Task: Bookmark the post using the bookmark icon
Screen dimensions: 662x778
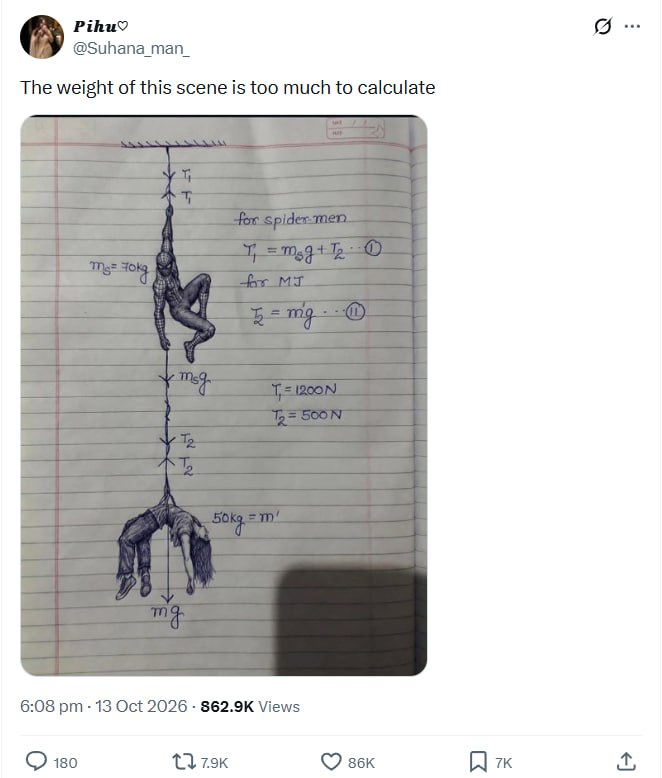Action: tap(478, 761)
